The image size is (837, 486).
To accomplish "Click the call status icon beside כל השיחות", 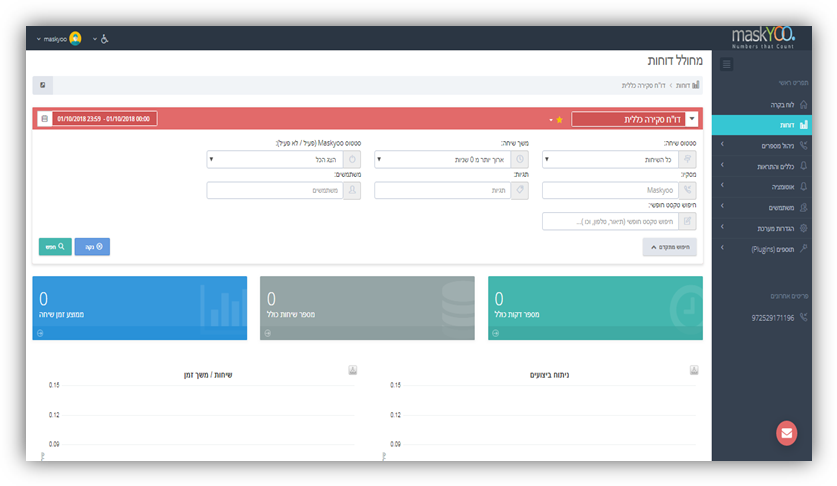I will point(688,159).
